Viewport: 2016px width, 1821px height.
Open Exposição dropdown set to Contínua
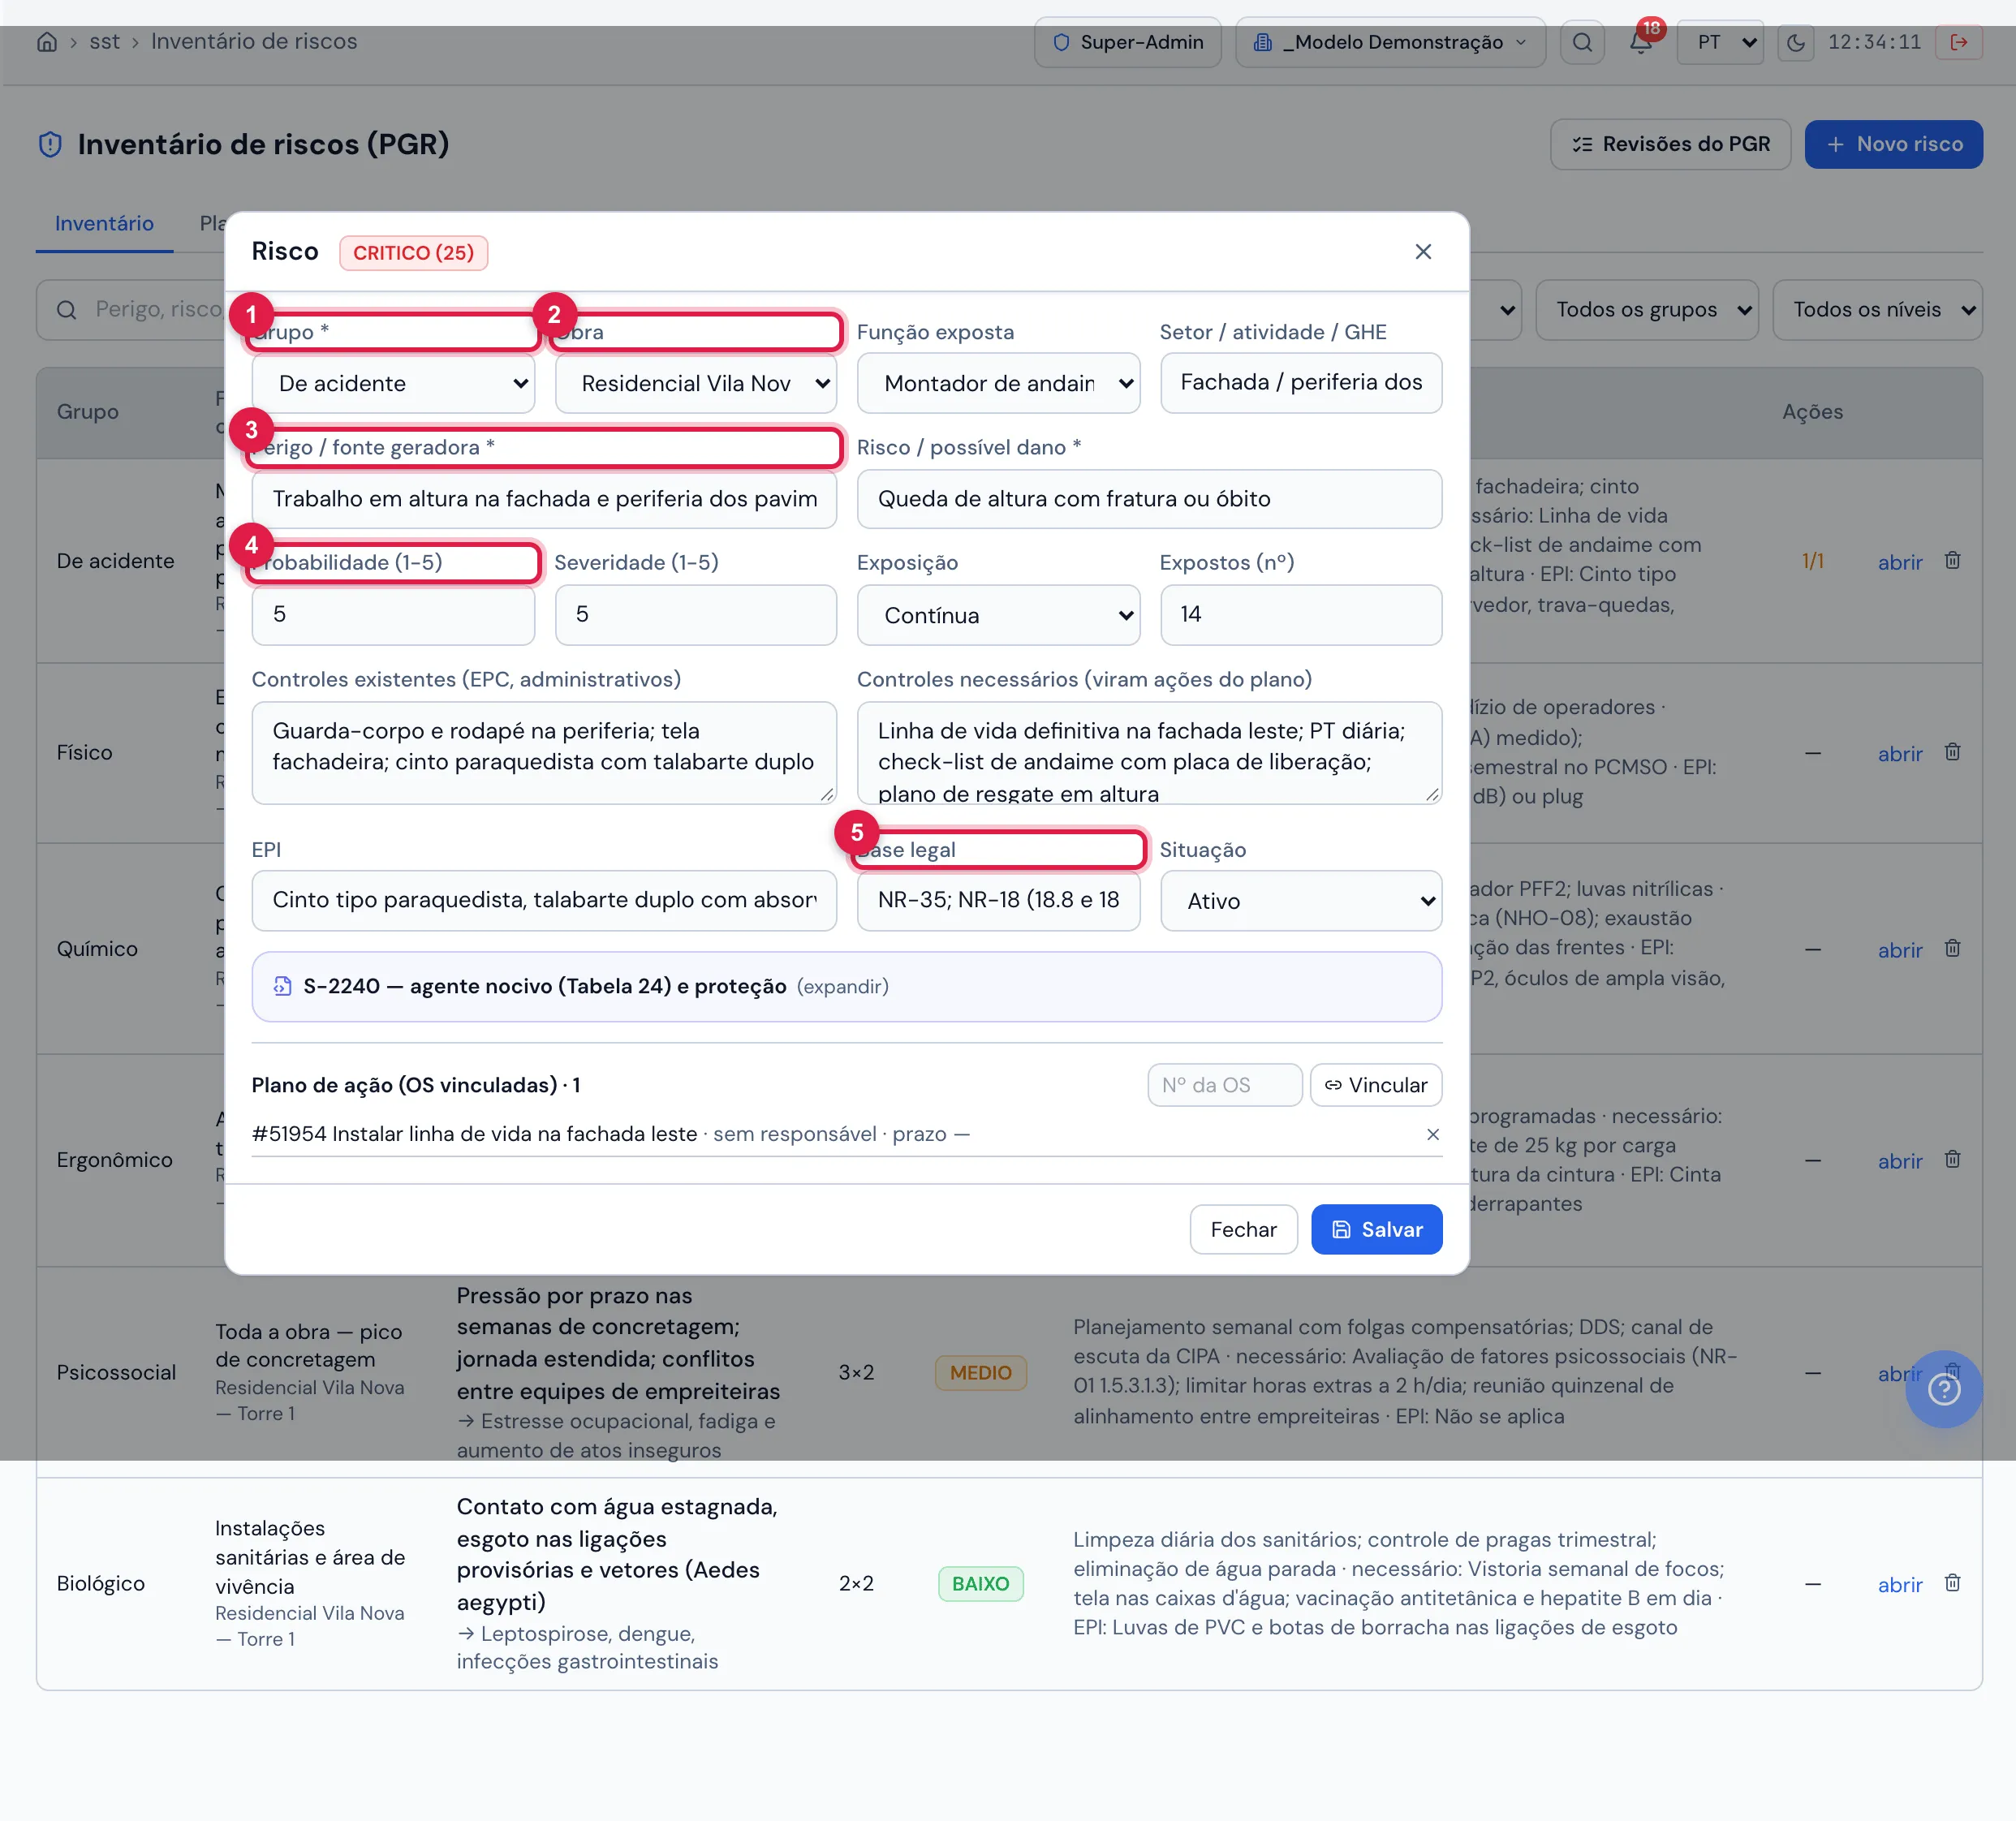pyautogui.click(x=998, y=615)
